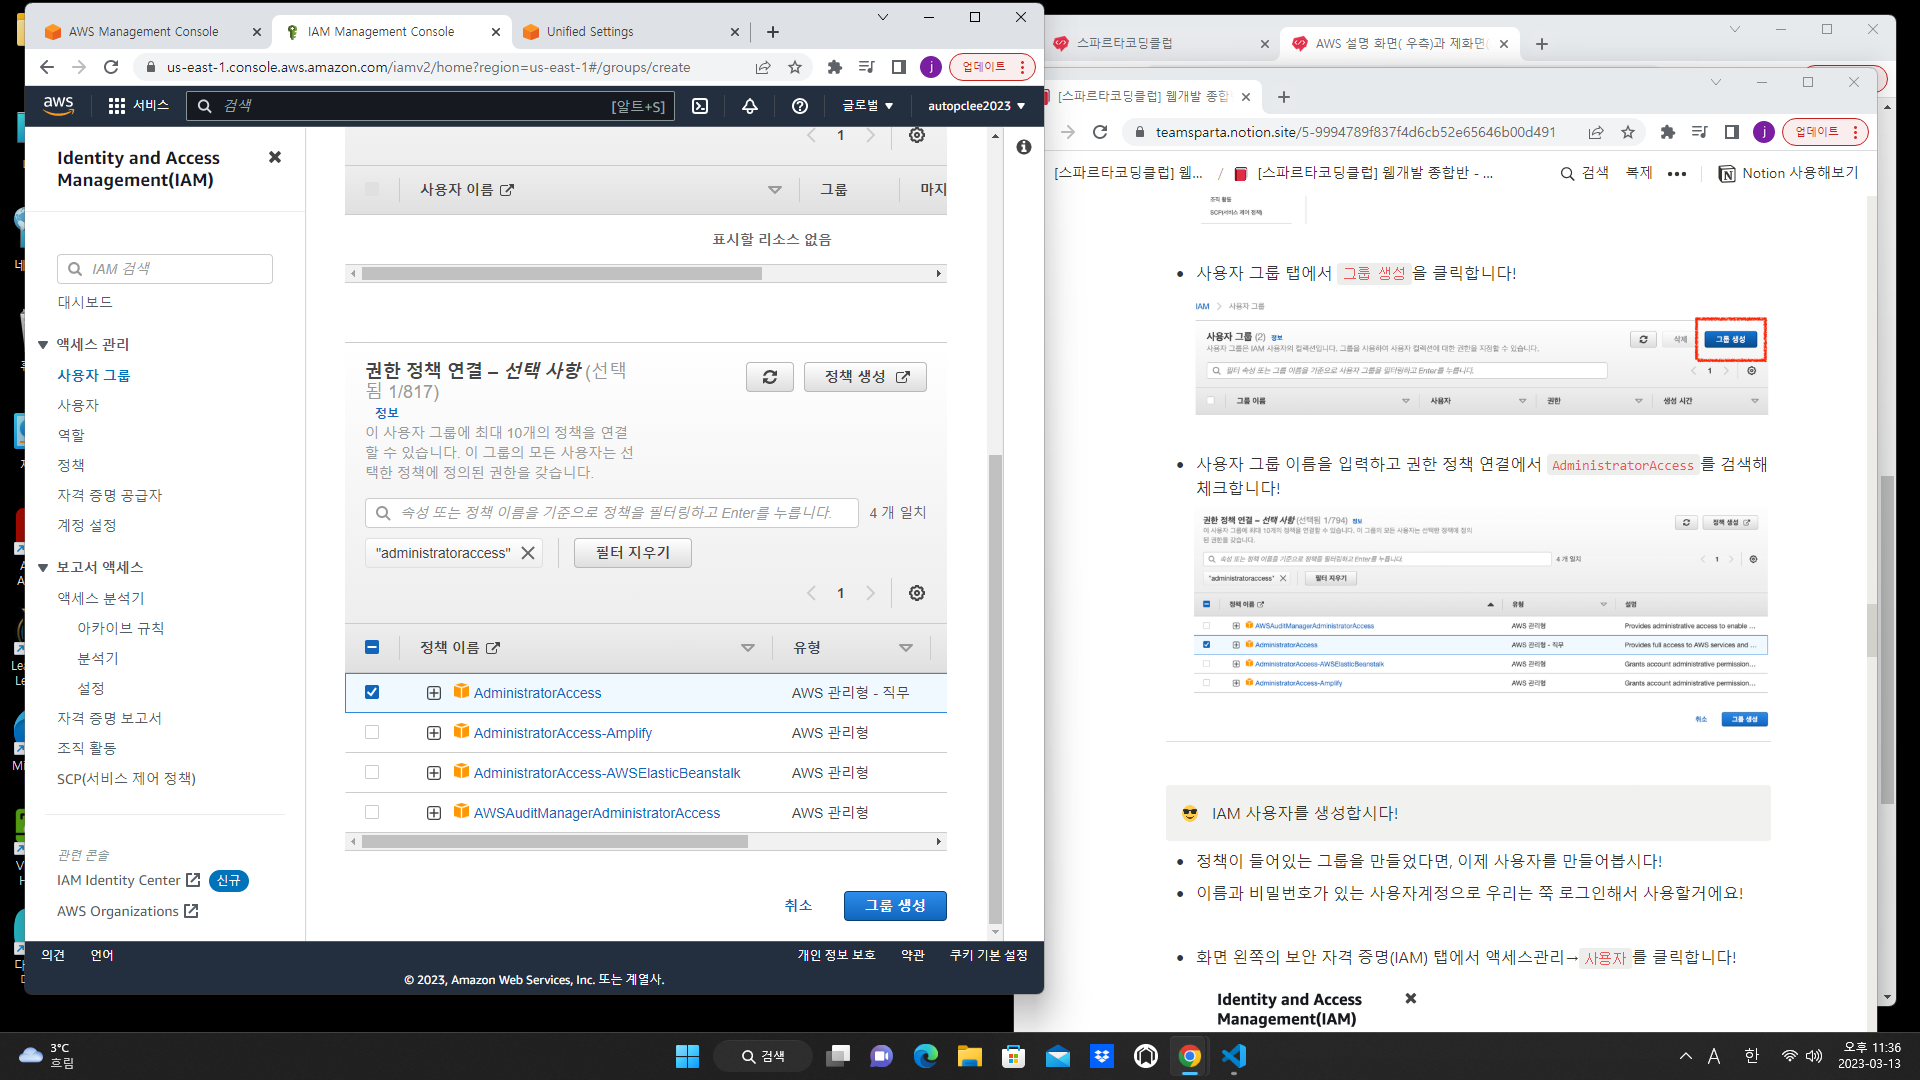
Task: Open policy table settings gear icon
Action: (x=917, y=593)
